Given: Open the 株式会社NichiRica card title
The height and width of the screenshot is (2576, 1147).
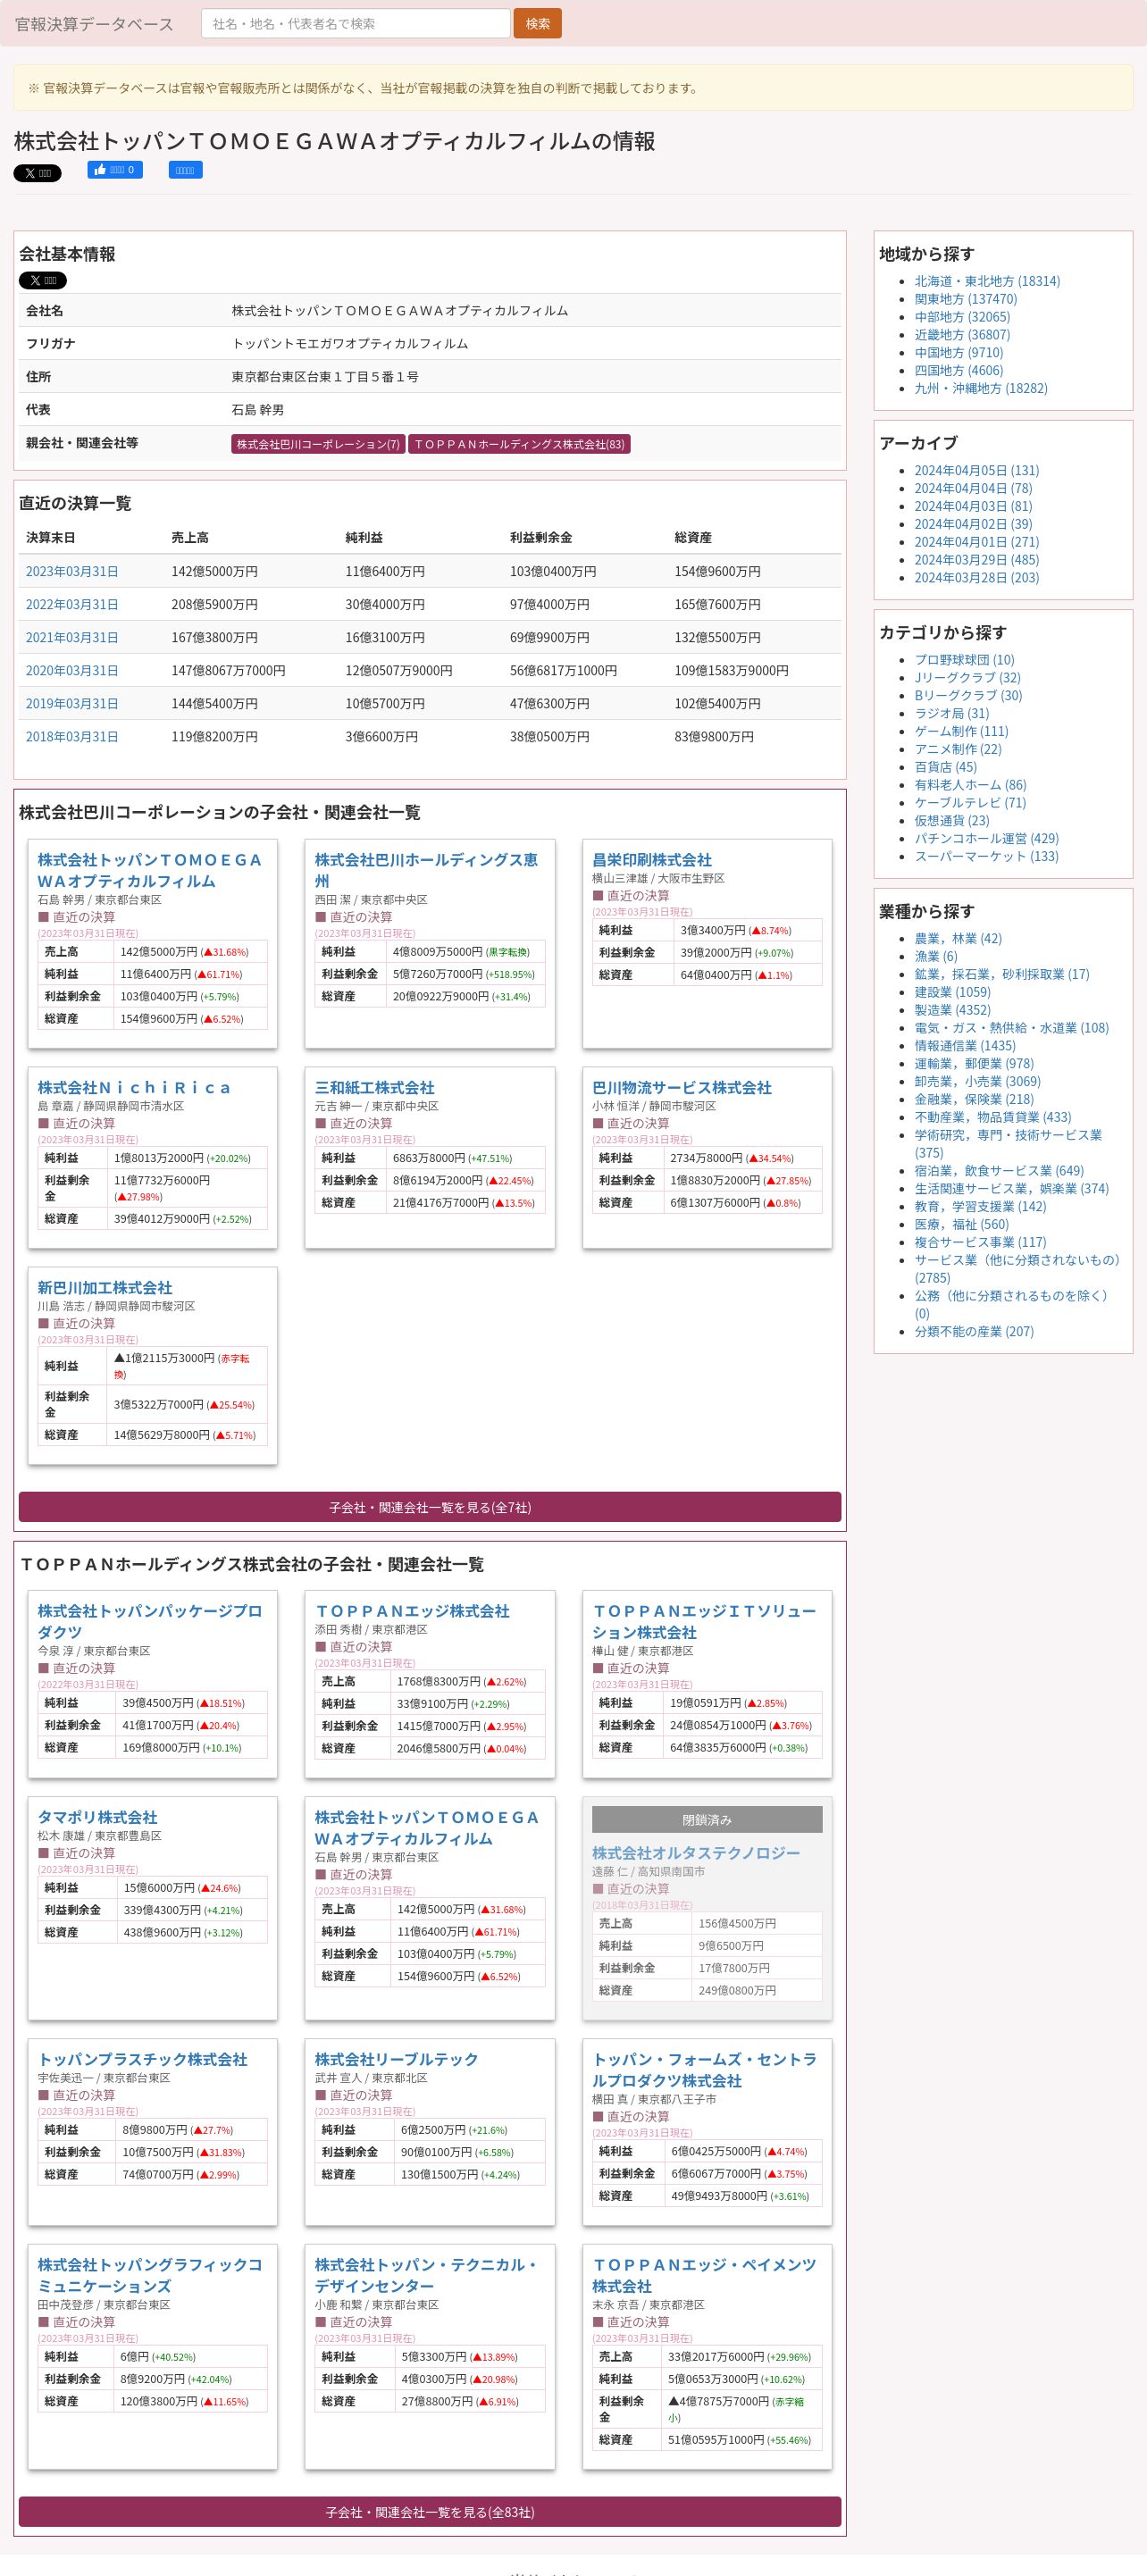Looking at the screenshot, I should tap(134, 1087).
